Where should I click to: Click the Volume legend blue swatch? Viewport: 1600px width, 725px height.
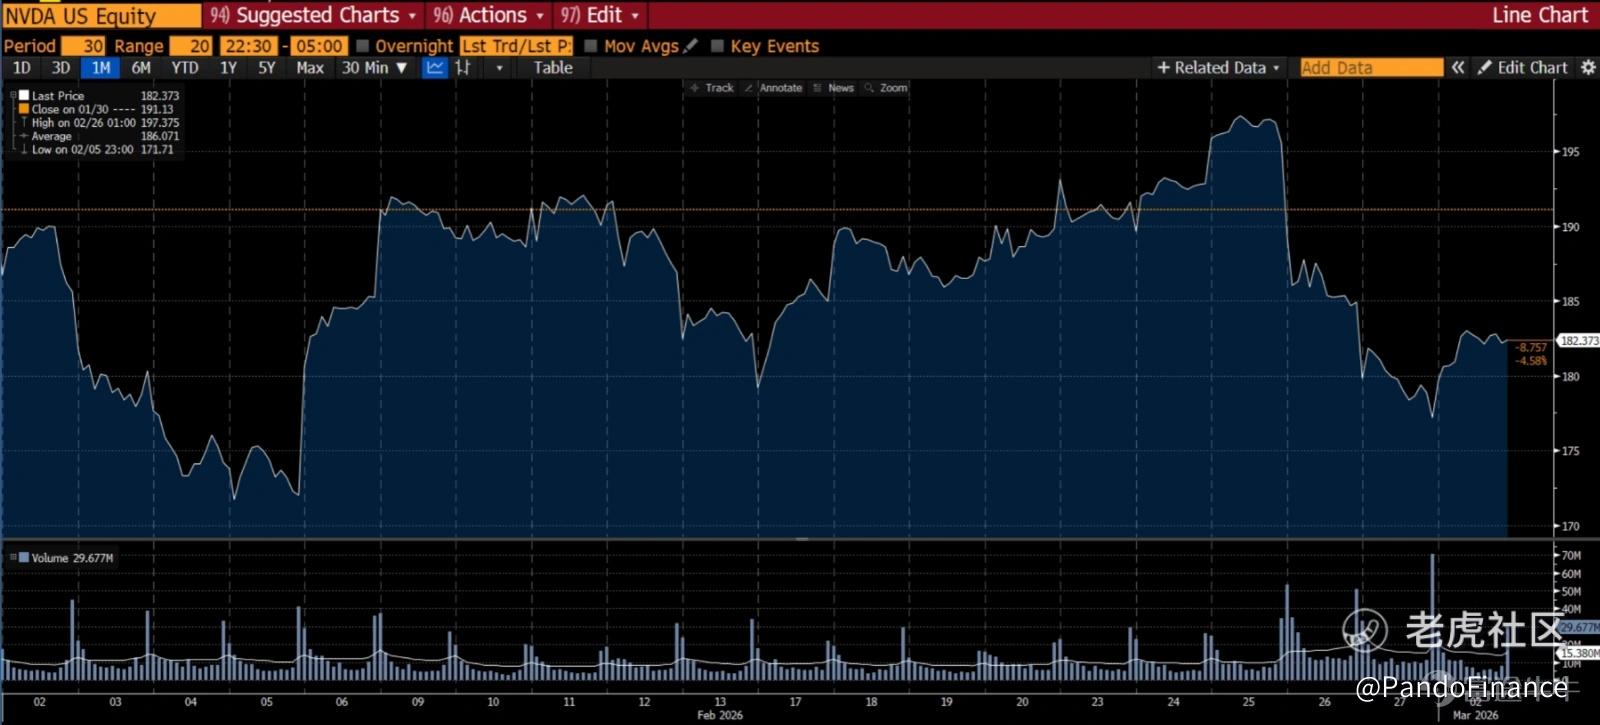coord(24,558)
